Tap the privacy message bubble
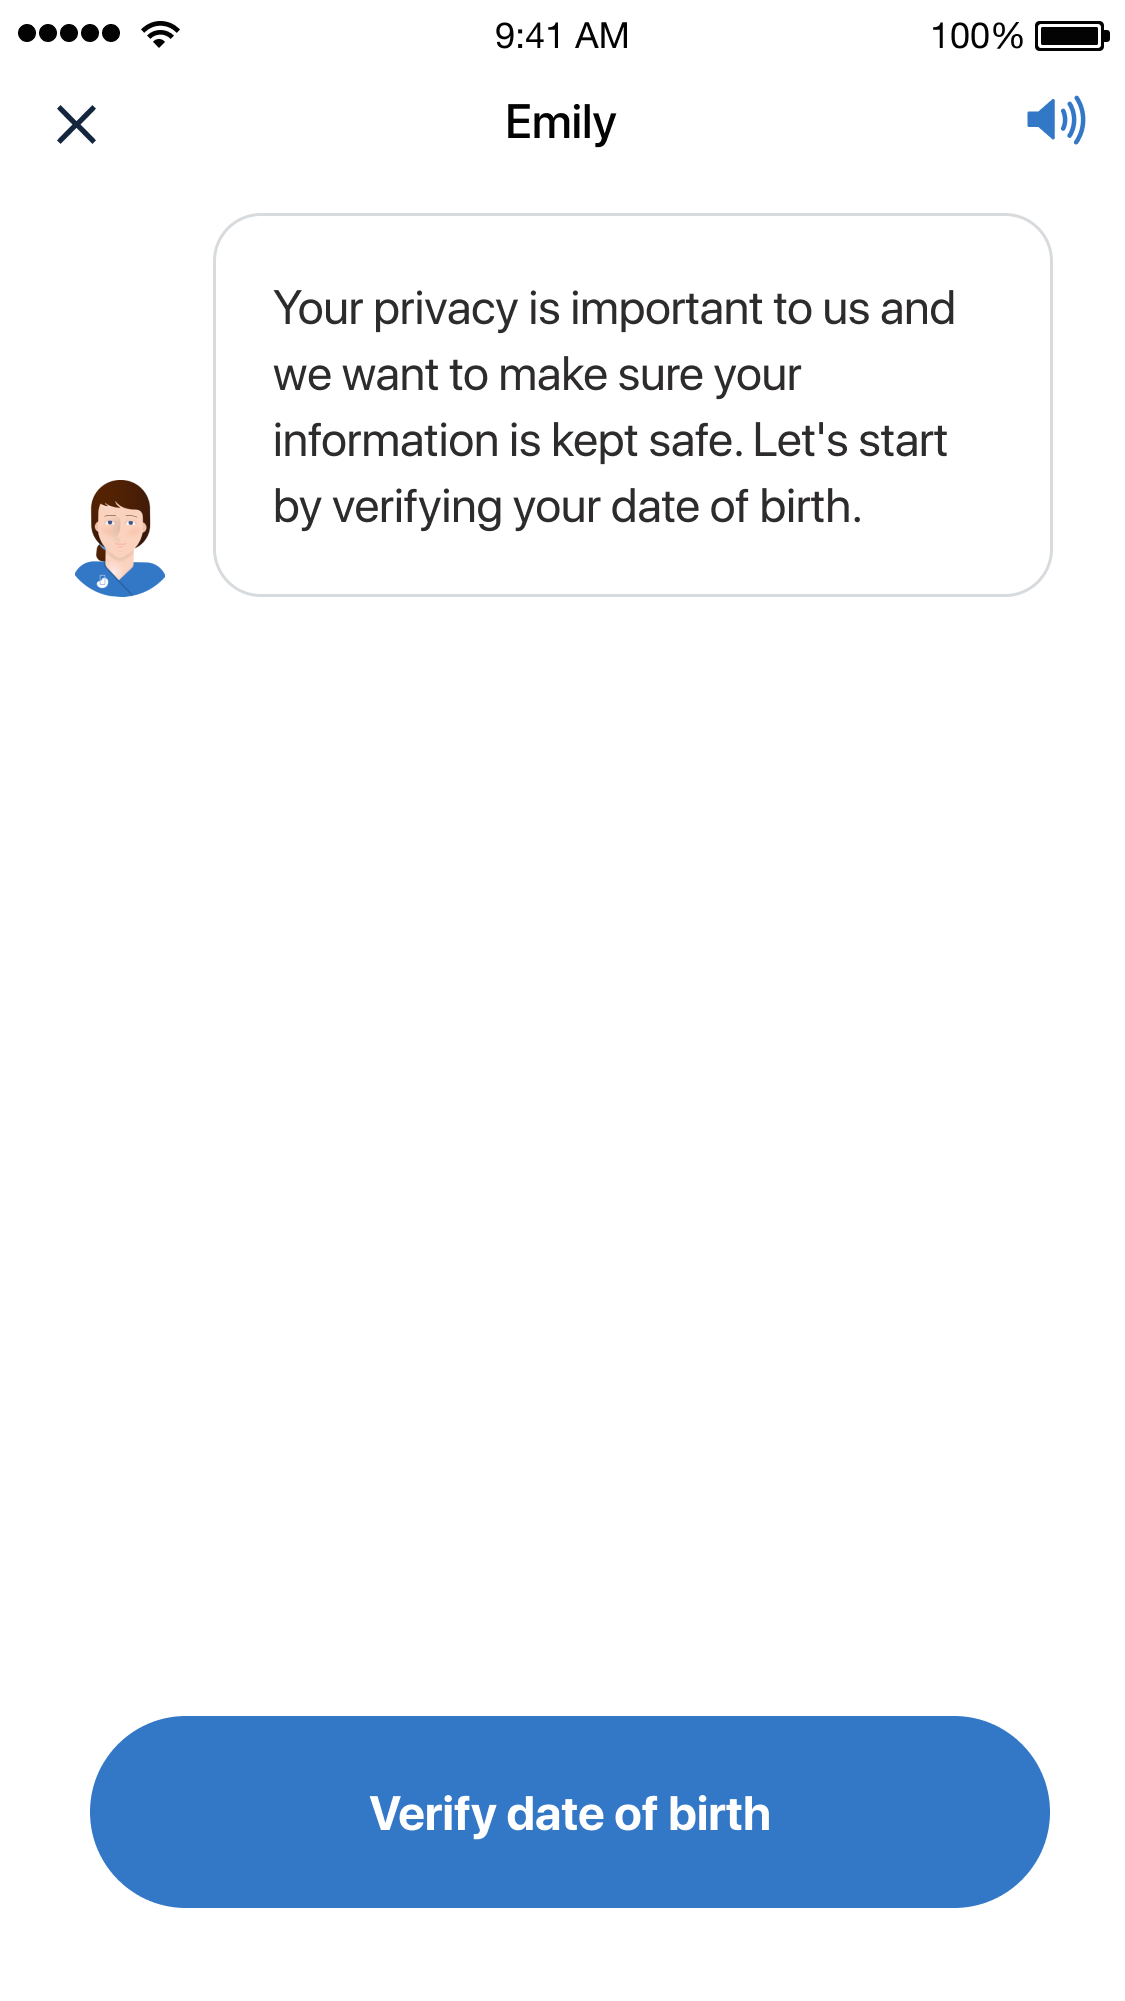 (633, 405)
